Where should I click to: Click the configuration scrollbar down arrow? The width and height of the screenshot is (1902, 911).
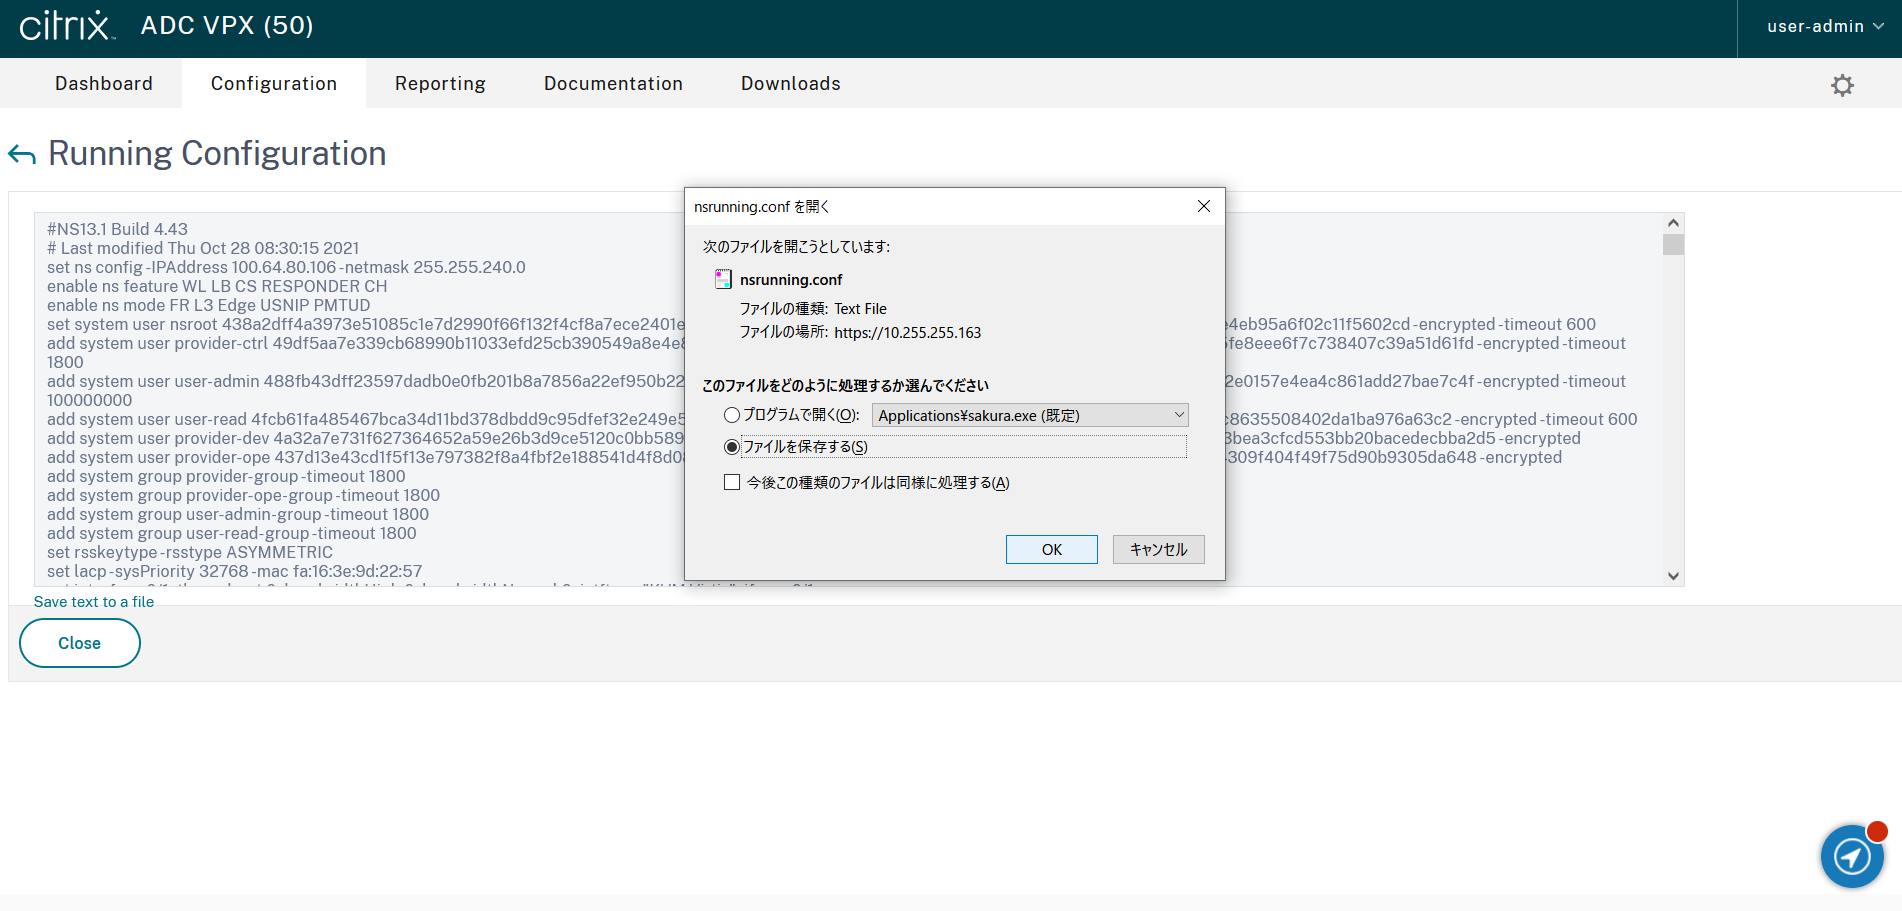(x=1673, y=576)
